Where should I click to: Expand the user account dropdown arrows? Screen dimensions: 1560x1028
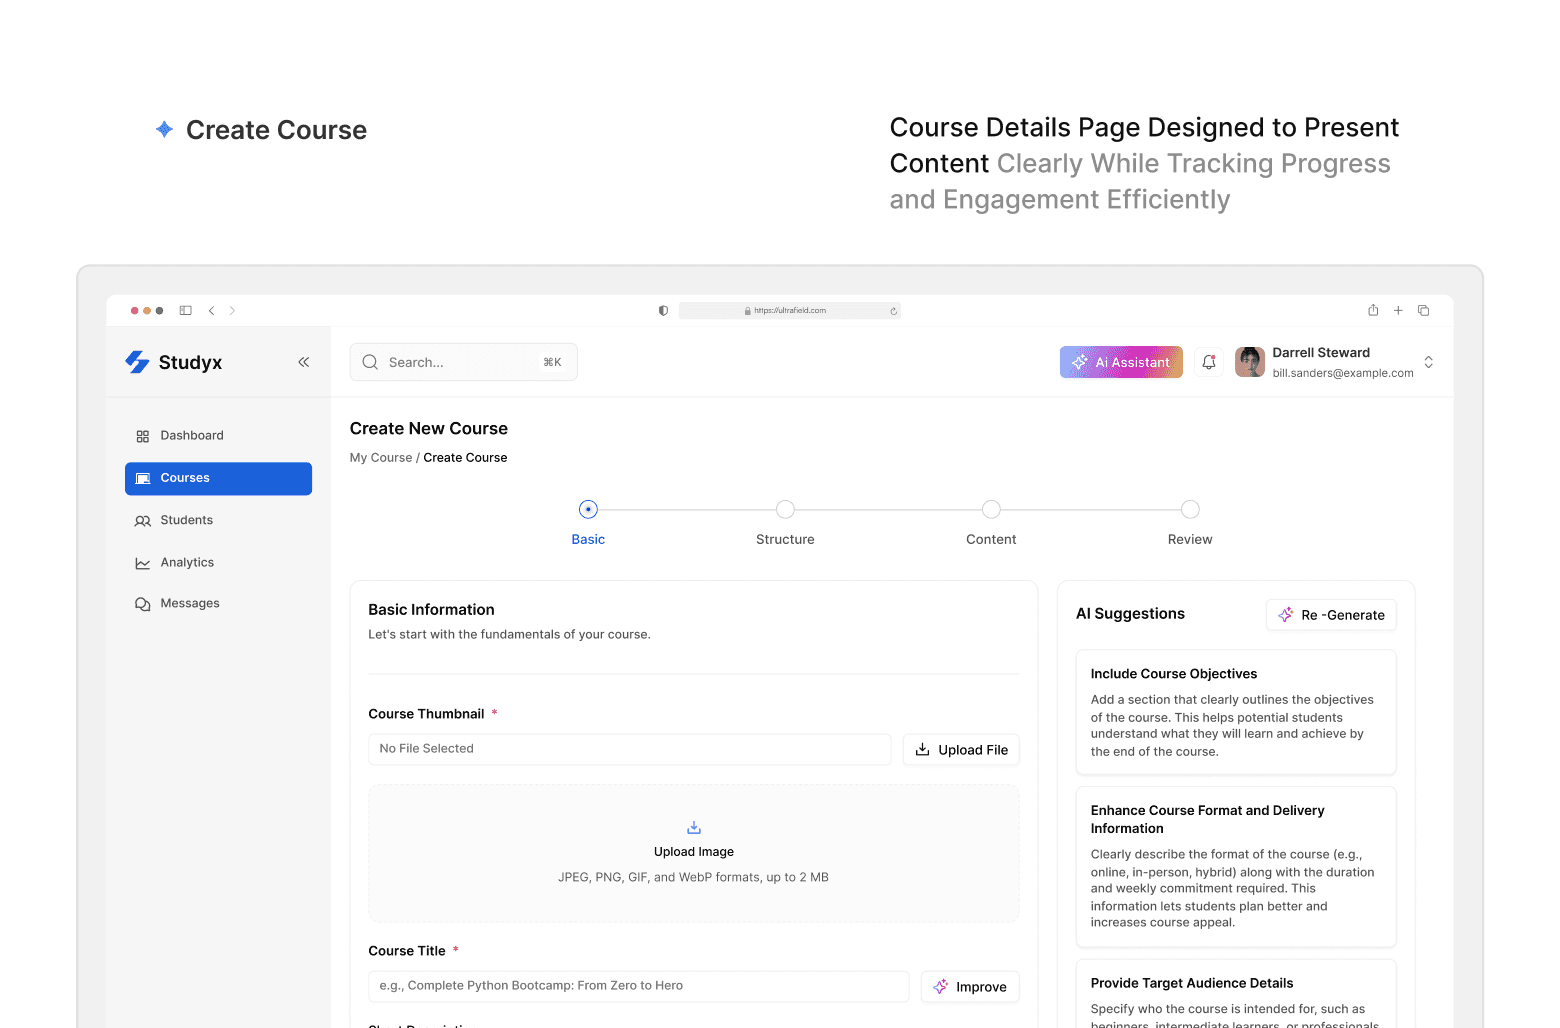coord(1429,362)
